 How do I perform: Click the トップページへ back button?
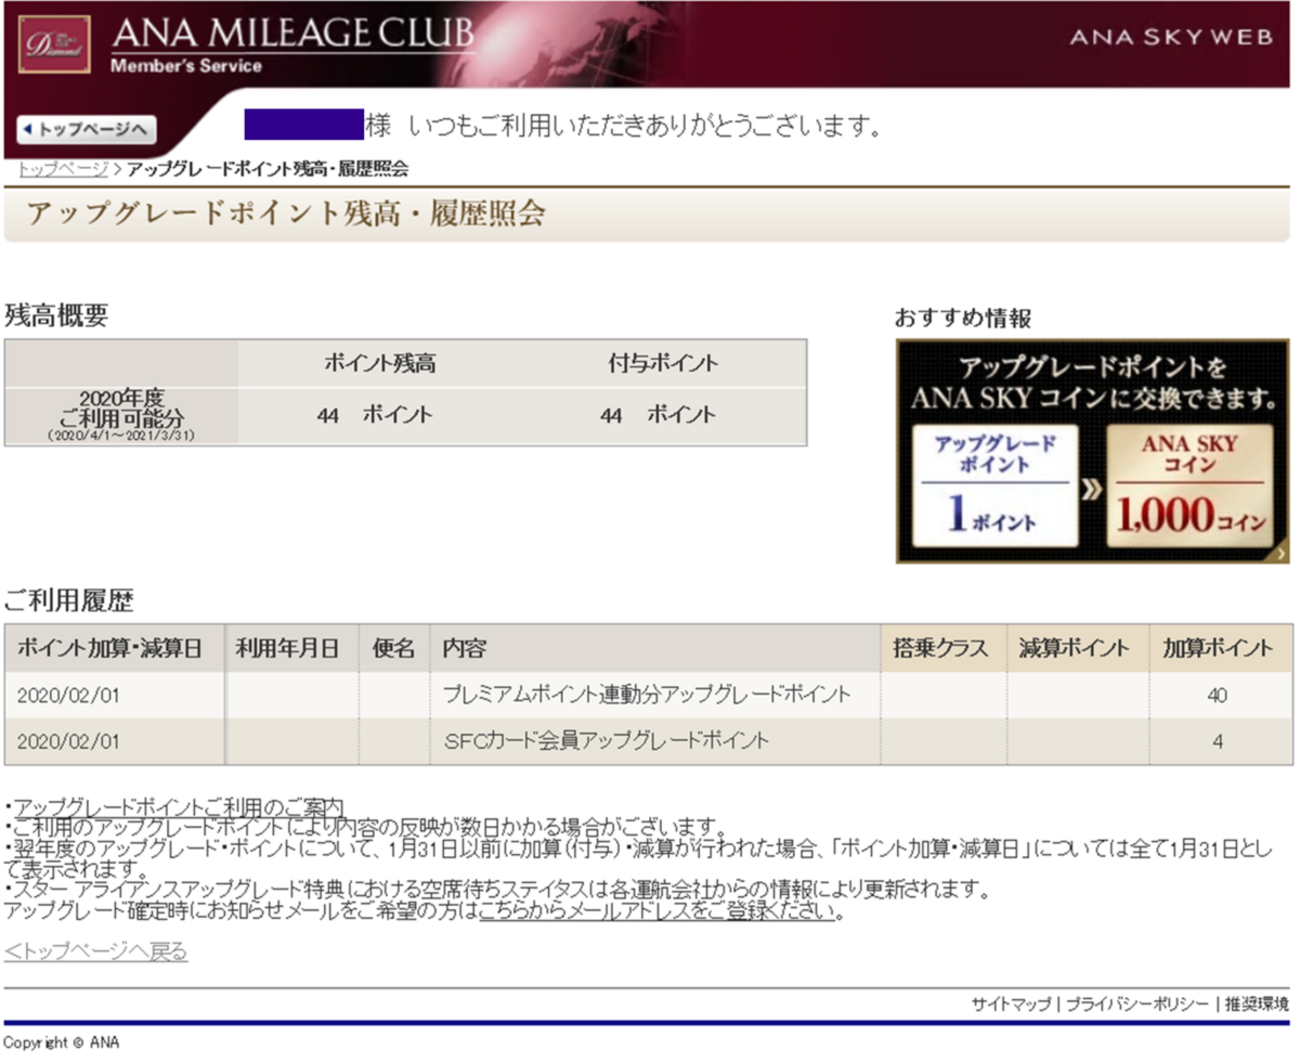click(87, 129)
